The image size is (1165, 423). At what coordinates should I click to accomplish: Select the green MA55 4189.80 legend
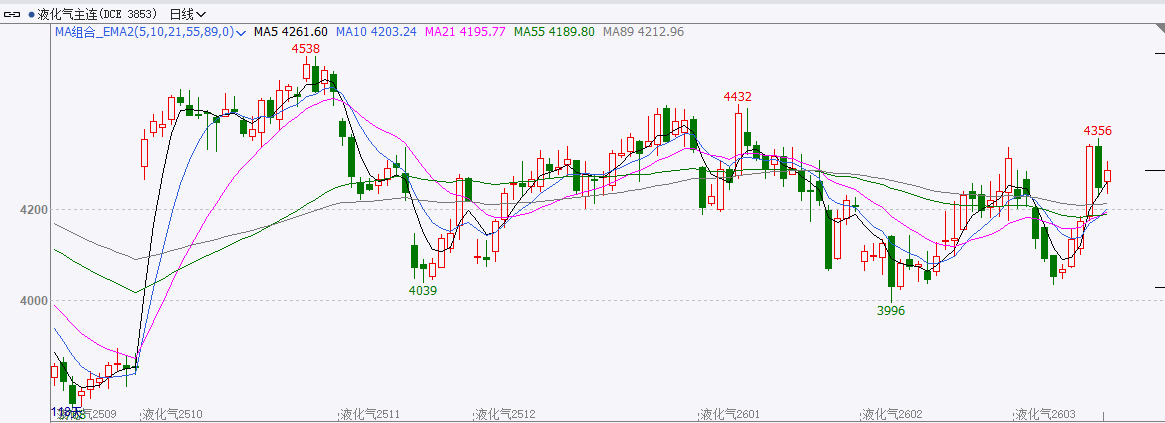coord(554,32)
